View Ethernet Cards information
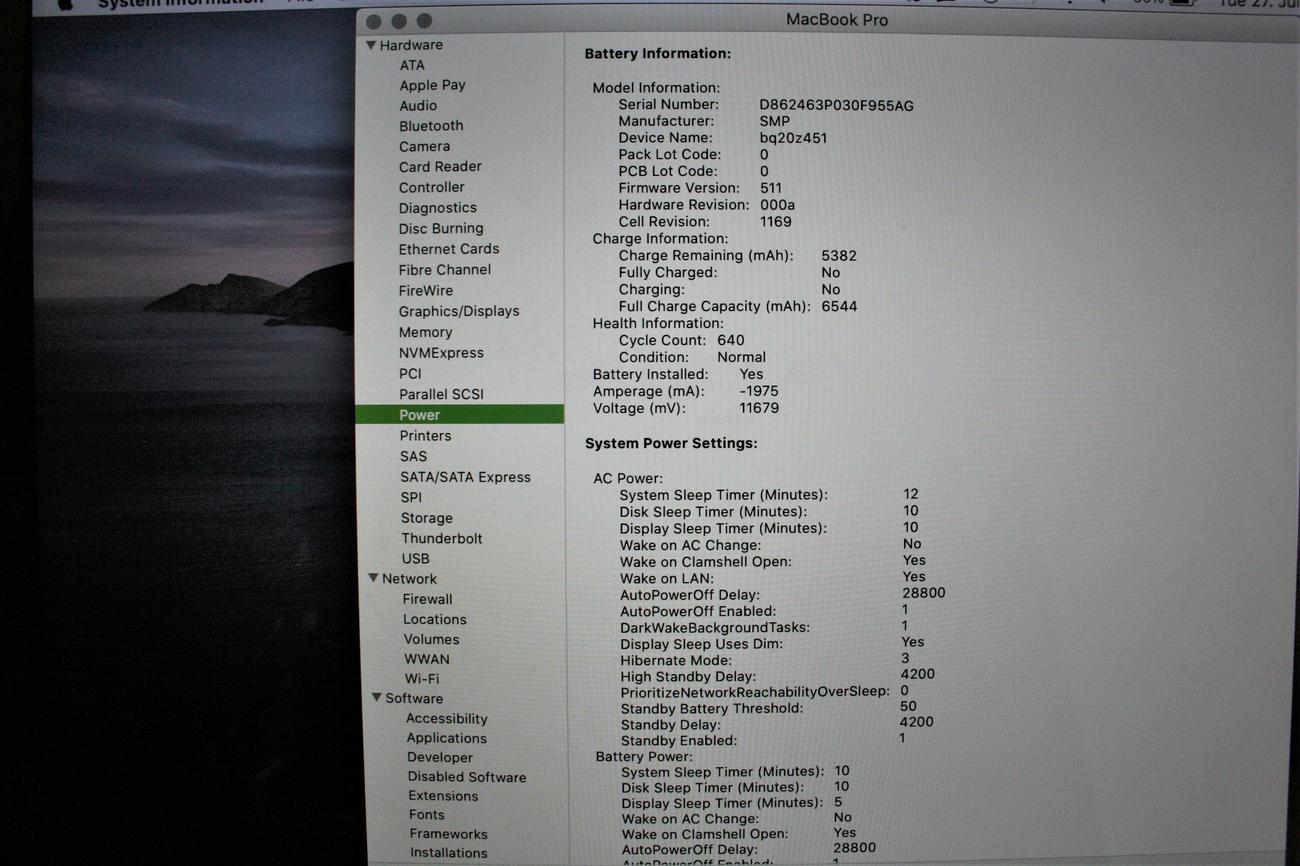1300x866 pixels. 448,249
